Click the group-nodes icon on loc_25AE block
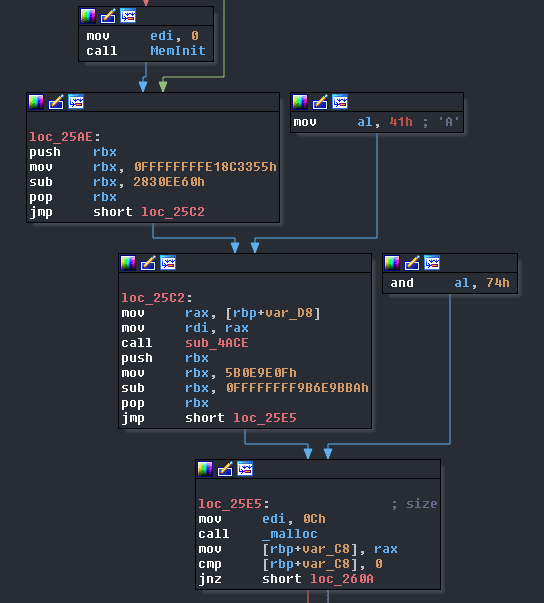Image resolution: width=544 pixels, height=603 pixels. pyautogui.click(x=76, y=102)
